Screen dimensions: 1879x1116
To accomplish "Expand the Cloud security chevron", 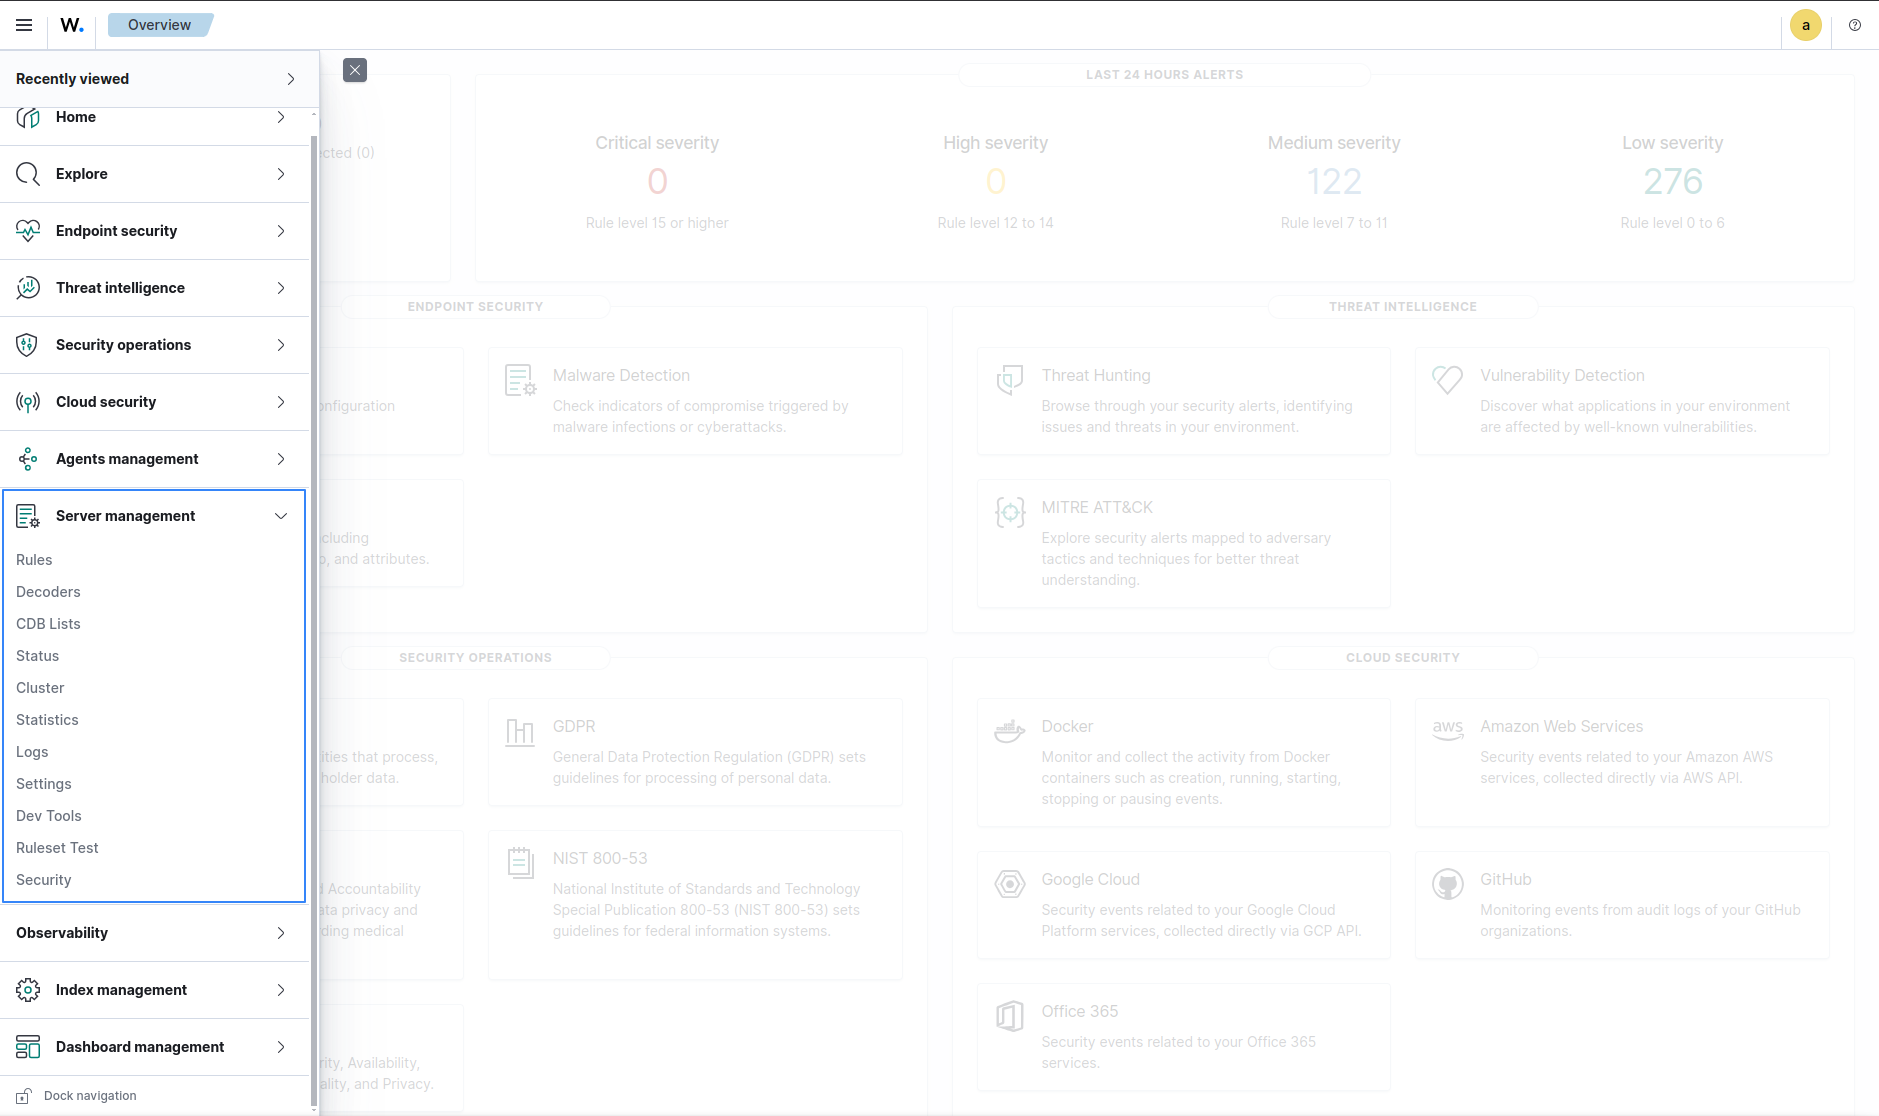I will click(x=281, y=402).
